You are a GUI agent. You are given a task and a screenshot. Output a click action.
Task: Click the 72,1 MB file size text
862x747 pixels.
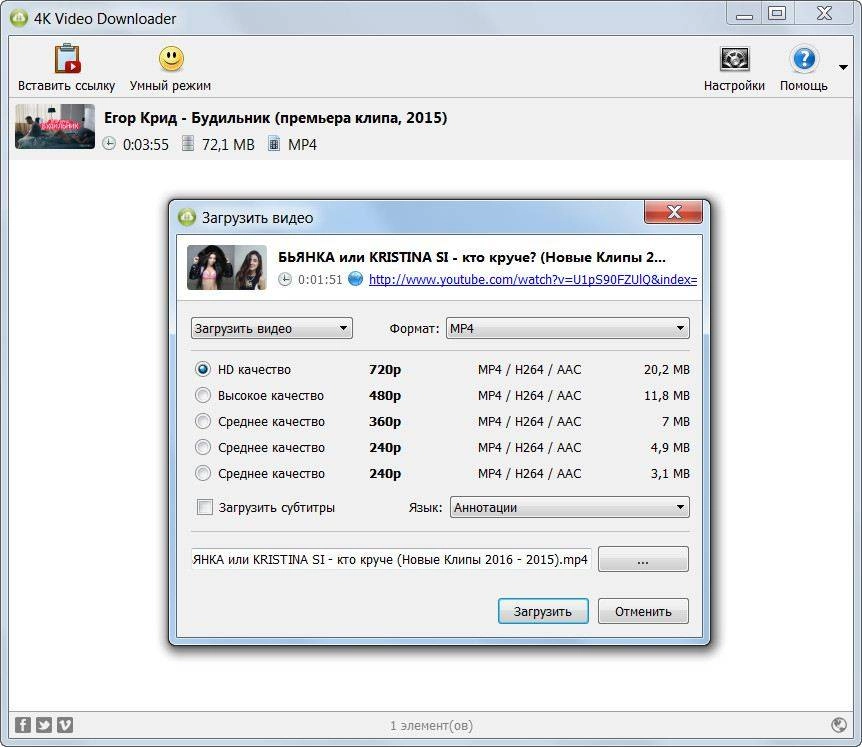[228, 145]
